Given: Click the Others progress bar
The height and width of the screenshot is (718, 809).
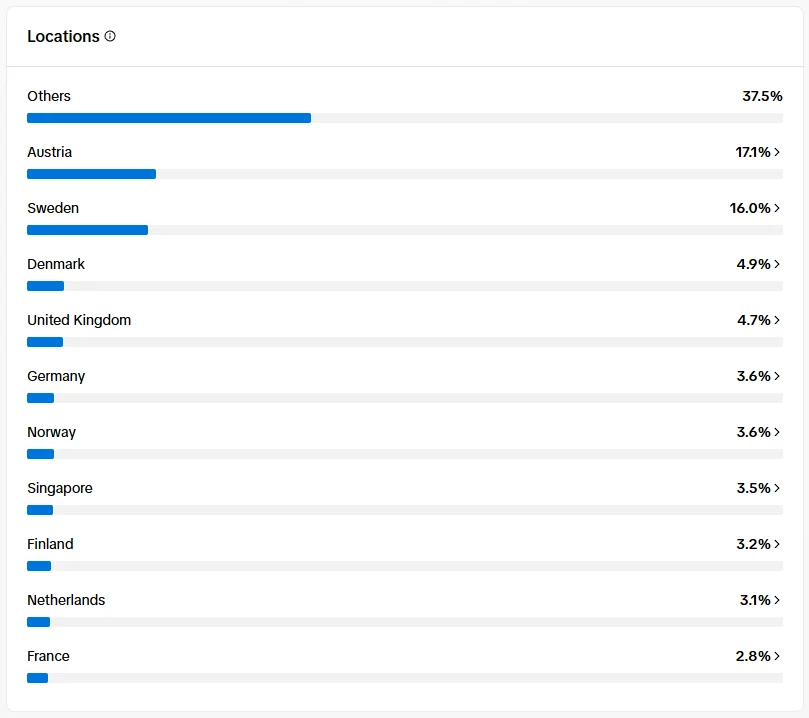Looking at the screenshot, I should pyautogui.click(x=168, y=117).
